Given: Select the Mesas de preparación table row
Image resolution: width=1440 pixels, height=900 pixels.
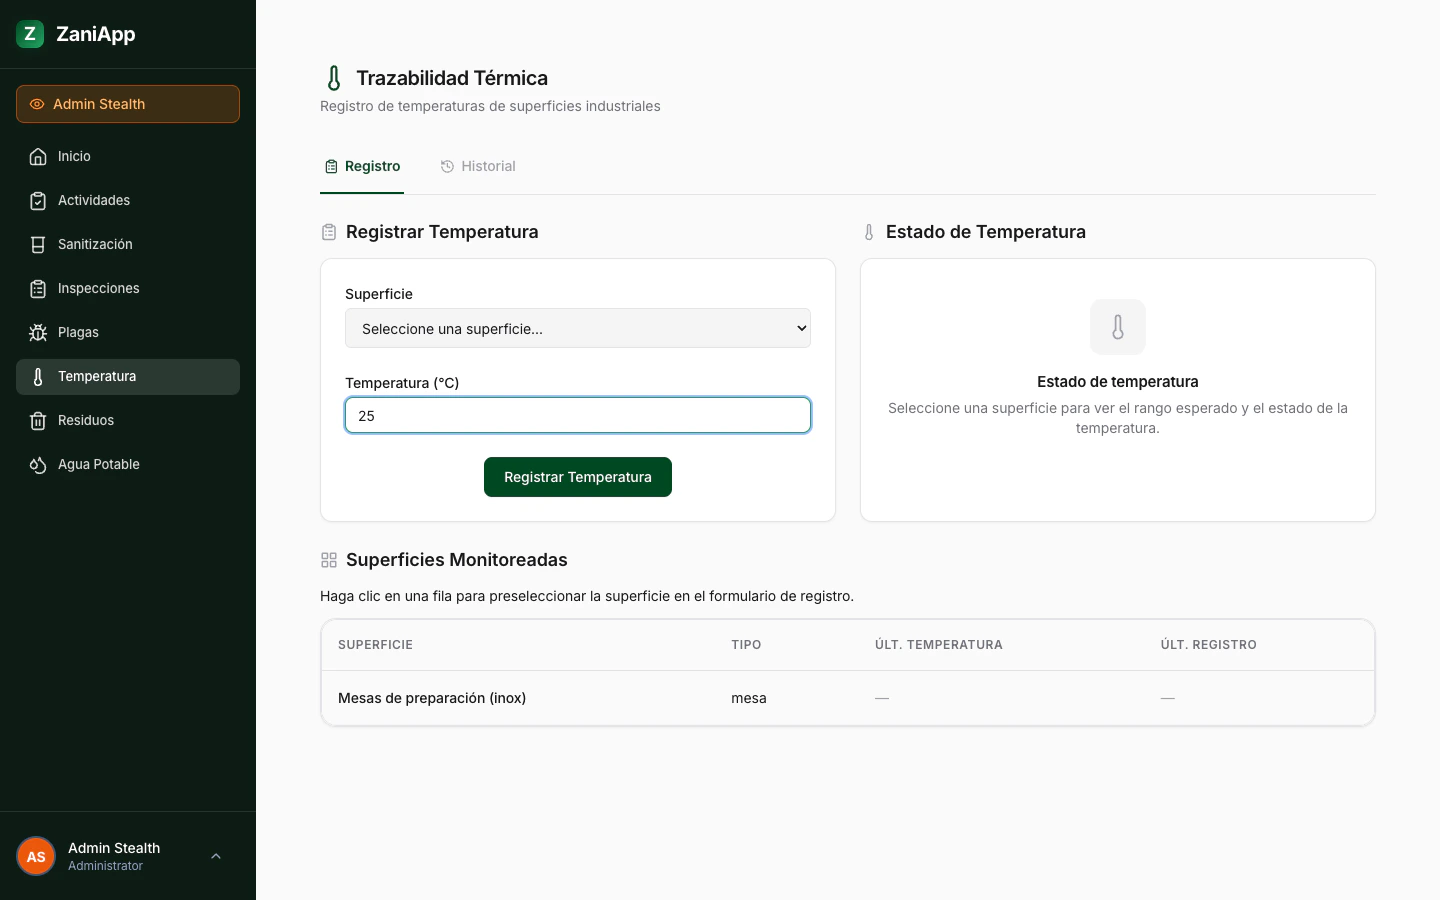Looking at the screenshot, I should 700,698.
